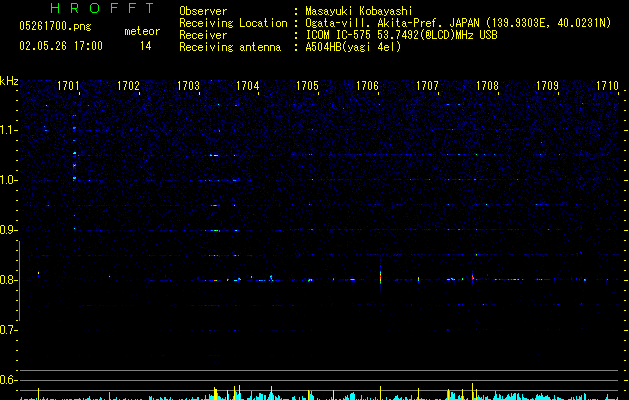
Task: Click the 0.9 kHz frequency label
Action: pyautogui.click(x=8, y=230)
